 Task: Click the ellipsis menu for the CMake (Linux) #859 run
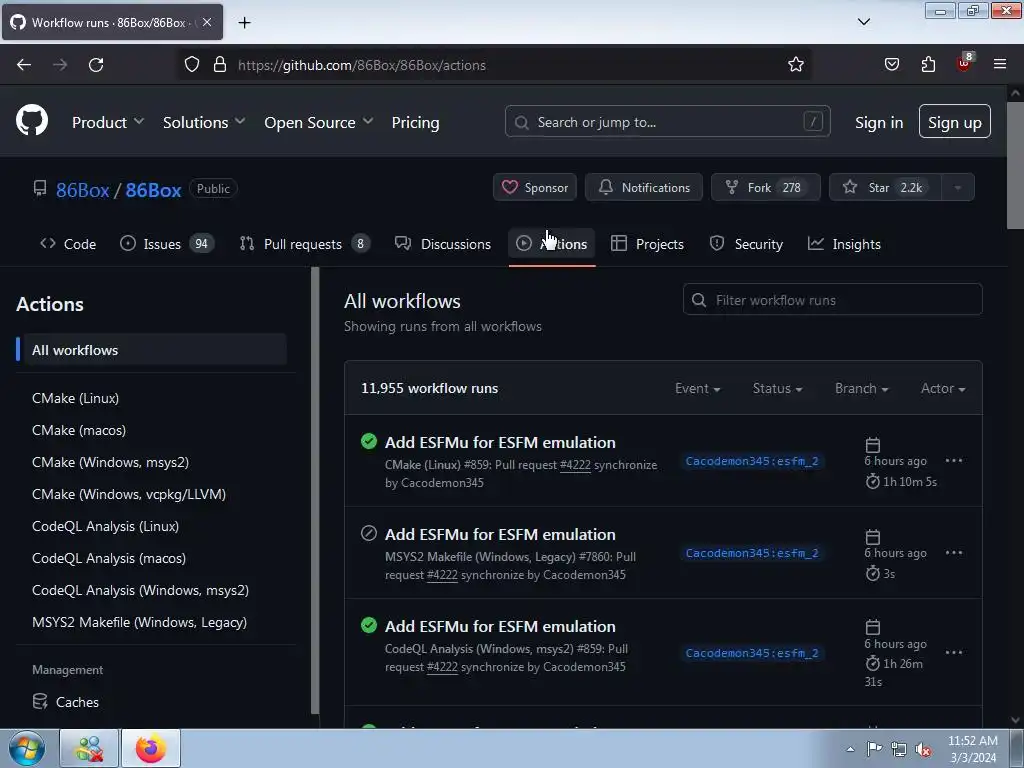(953, 460)
